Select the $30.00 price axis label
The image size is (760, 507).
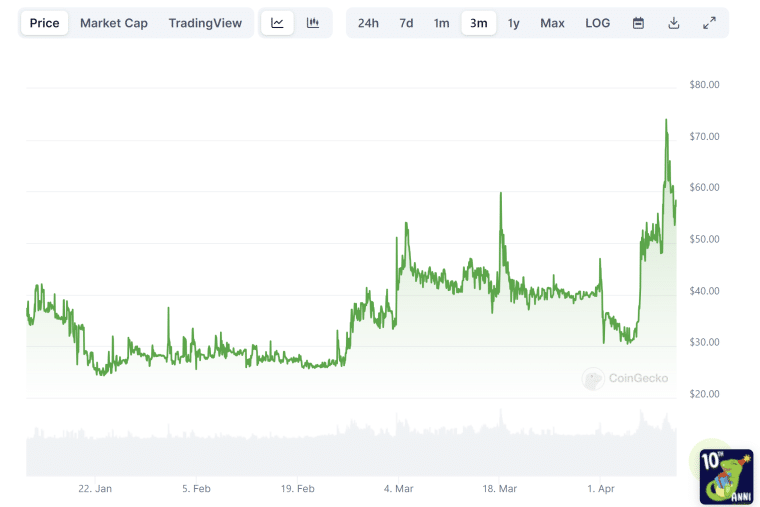pyautogui.click(x=704, y=342)
